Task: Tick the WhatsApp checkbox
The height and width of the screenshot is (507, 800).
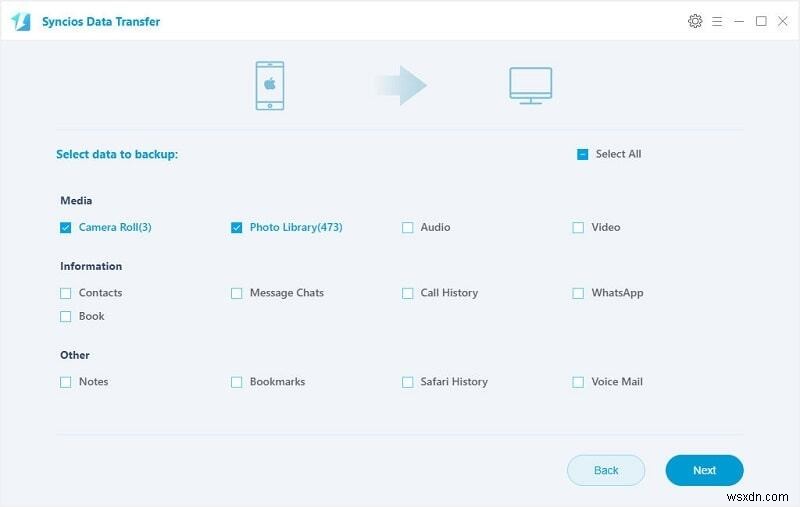Action: (578, 293)
